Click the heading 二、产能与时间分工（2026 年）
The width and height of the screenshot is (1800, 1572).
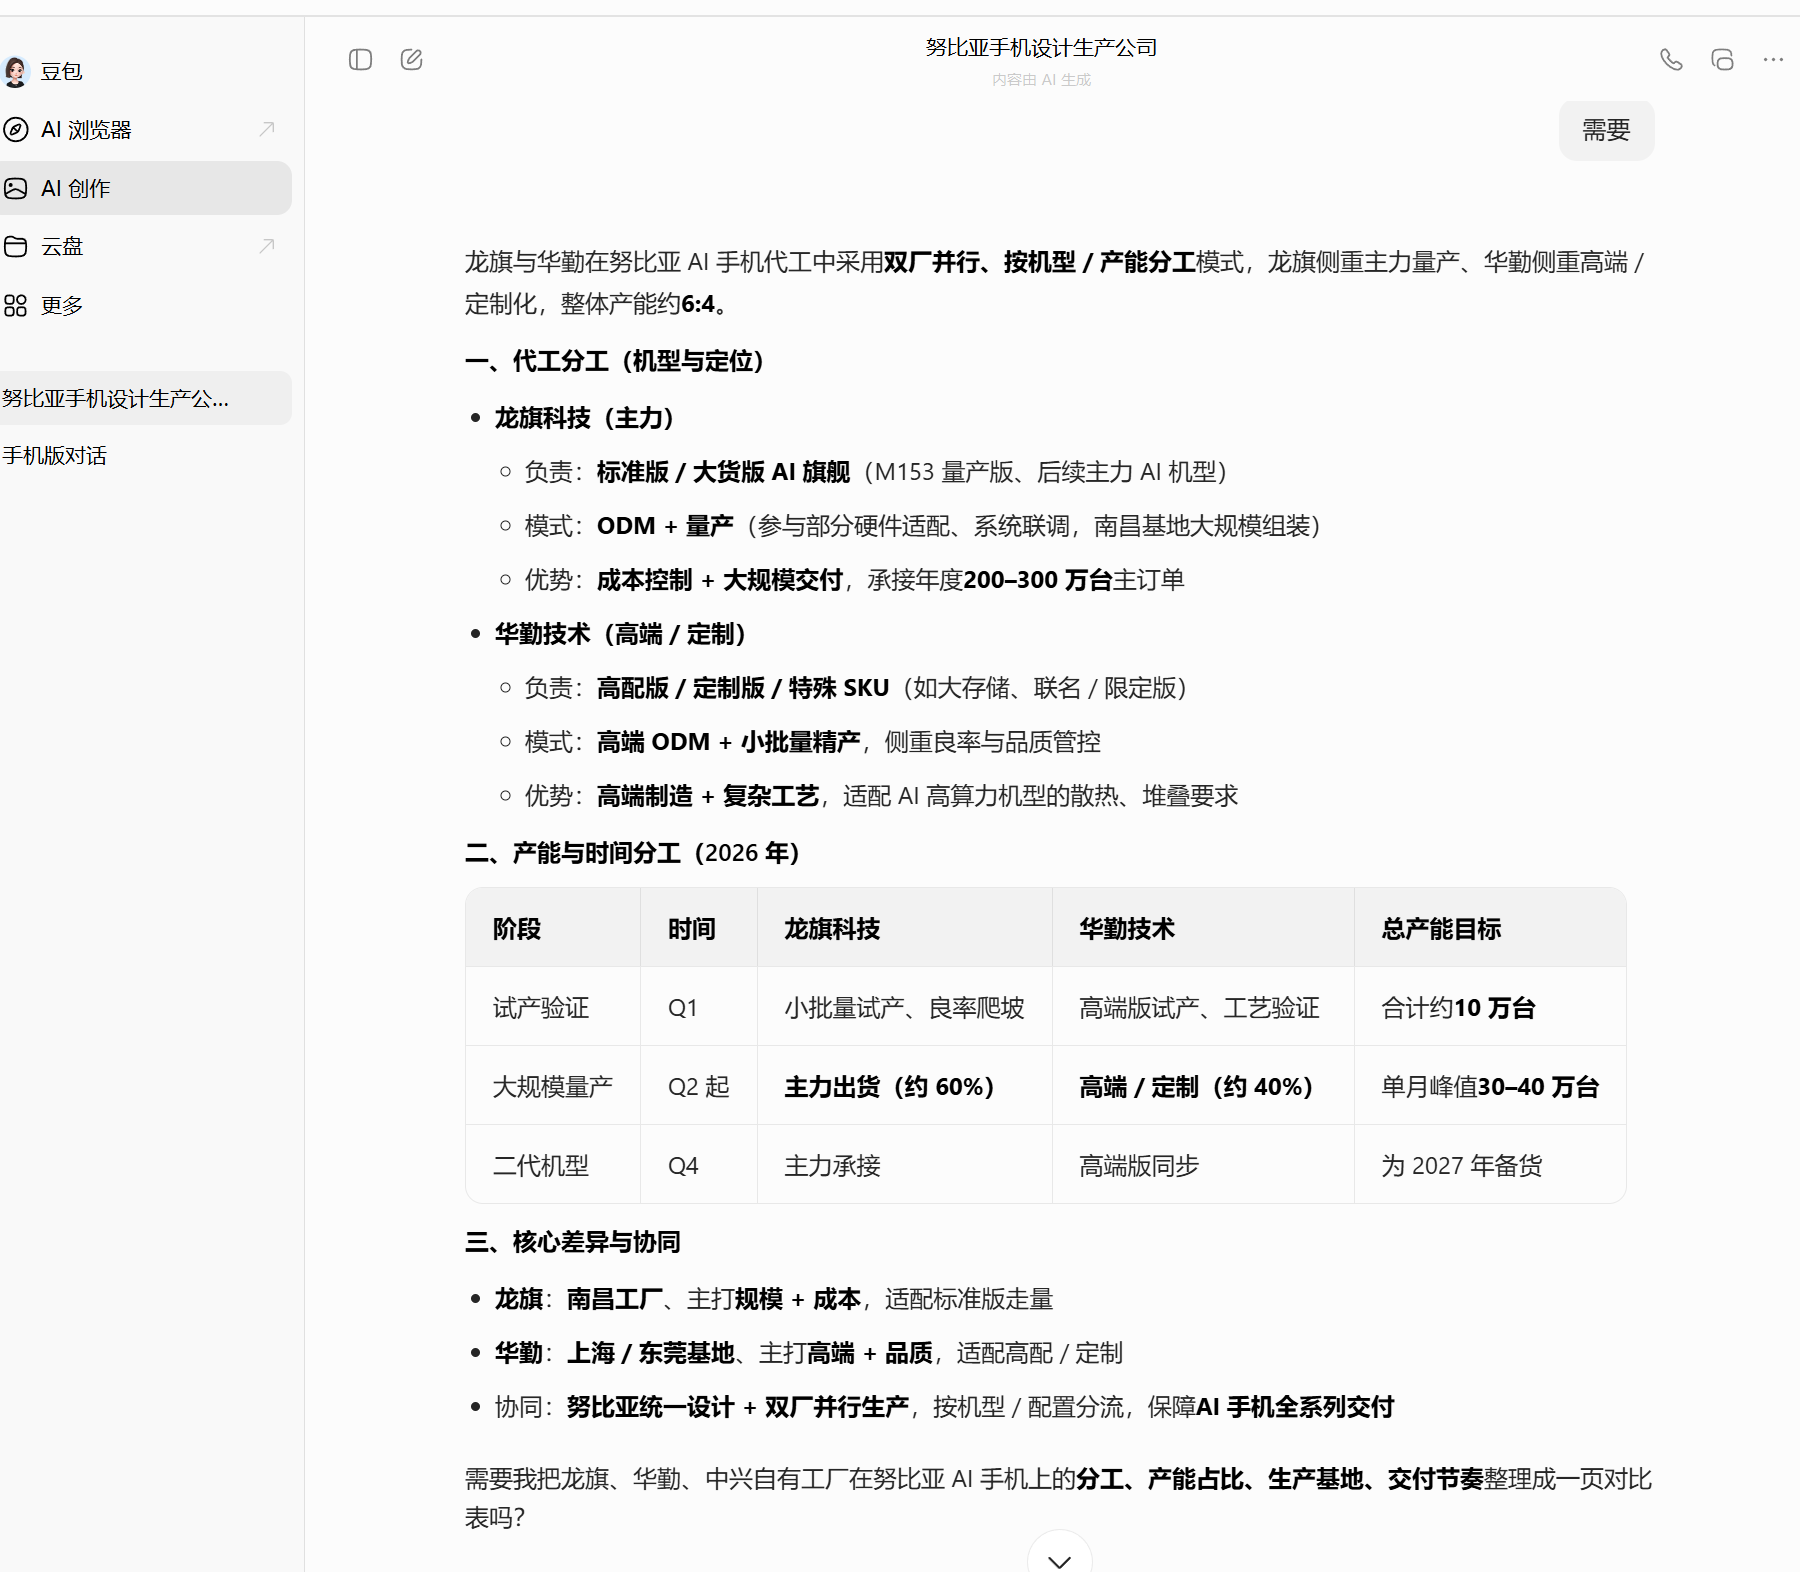[633, 853]
